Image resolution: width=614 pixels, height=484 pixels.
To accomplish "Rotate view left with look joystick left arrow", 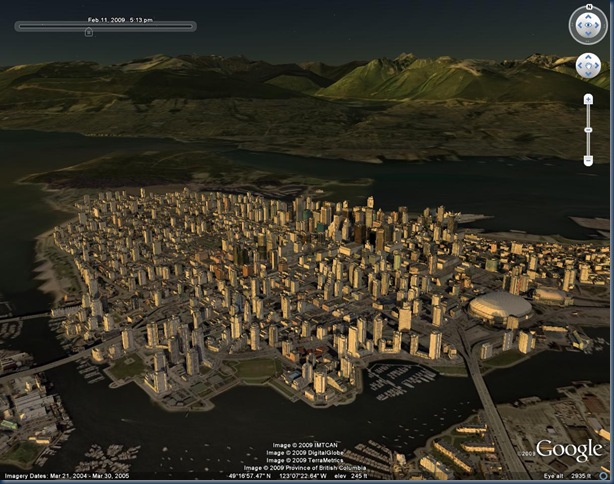I will pos(580,25).
